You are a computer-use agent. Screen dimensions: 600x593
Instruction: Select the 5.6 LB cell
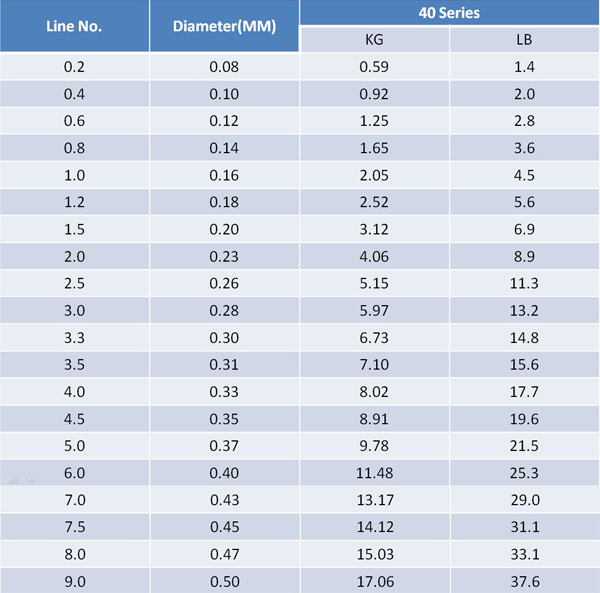(x=524, y=202)
